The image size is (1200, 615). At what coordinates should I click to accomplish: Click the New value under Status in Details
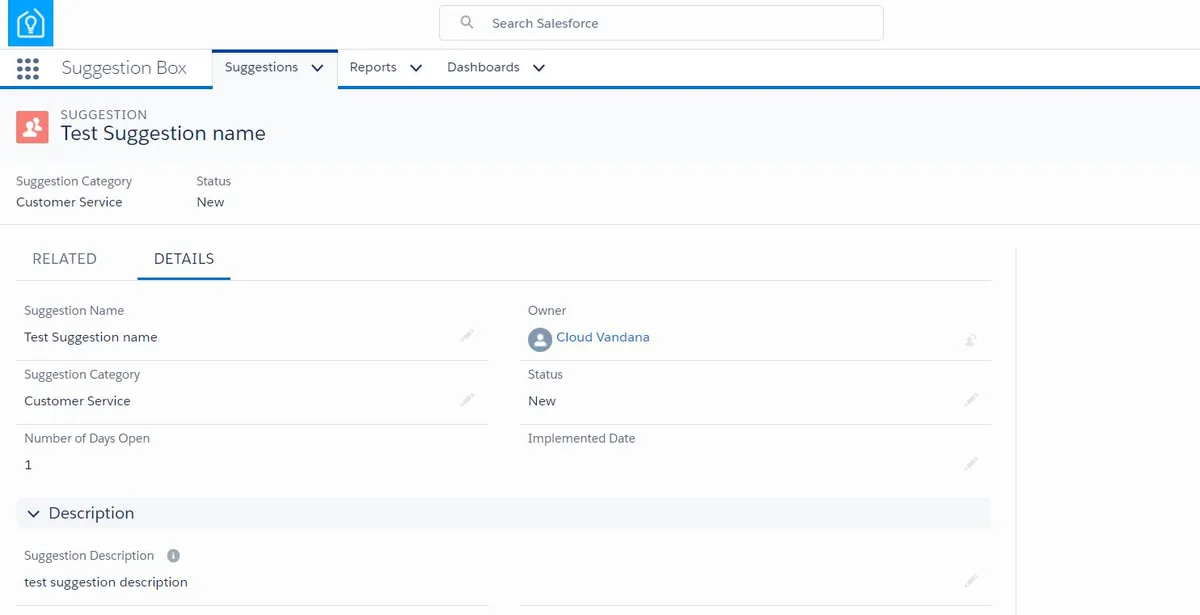[542, 401]
